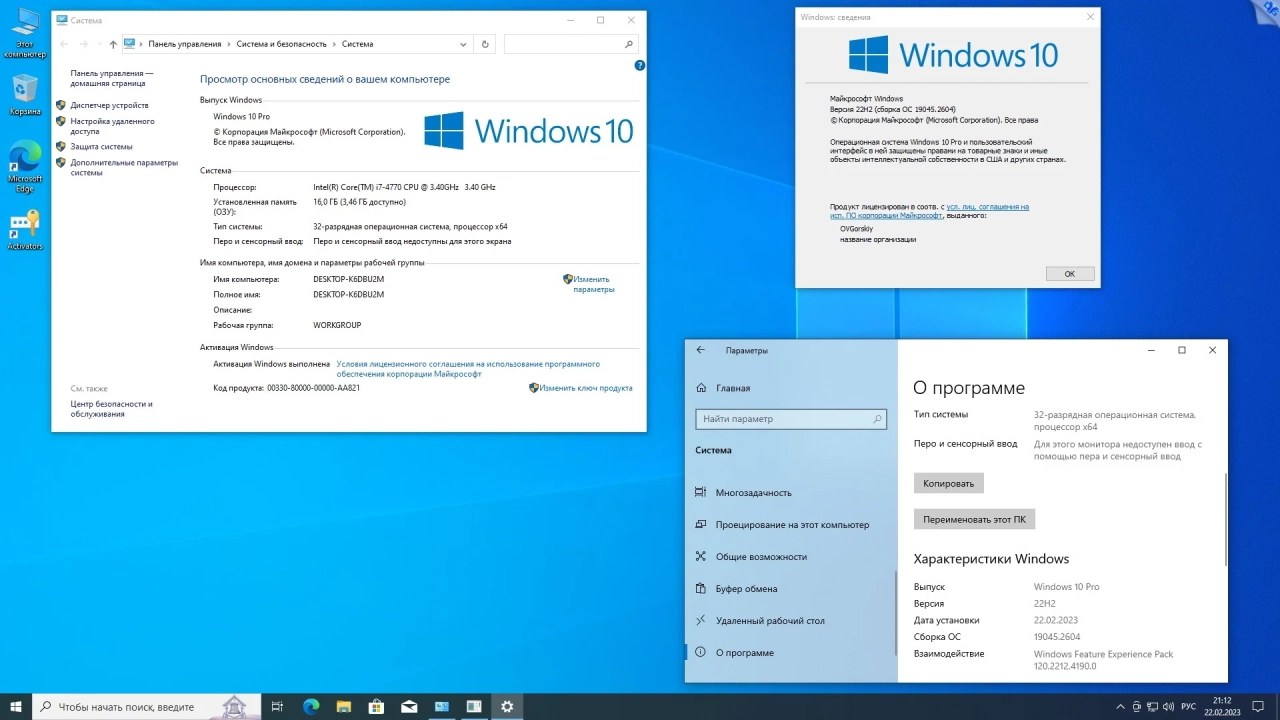Screen dimensions: 1280x720
Task: Open the Remote access settings link
Action: (x=112, y=126)
